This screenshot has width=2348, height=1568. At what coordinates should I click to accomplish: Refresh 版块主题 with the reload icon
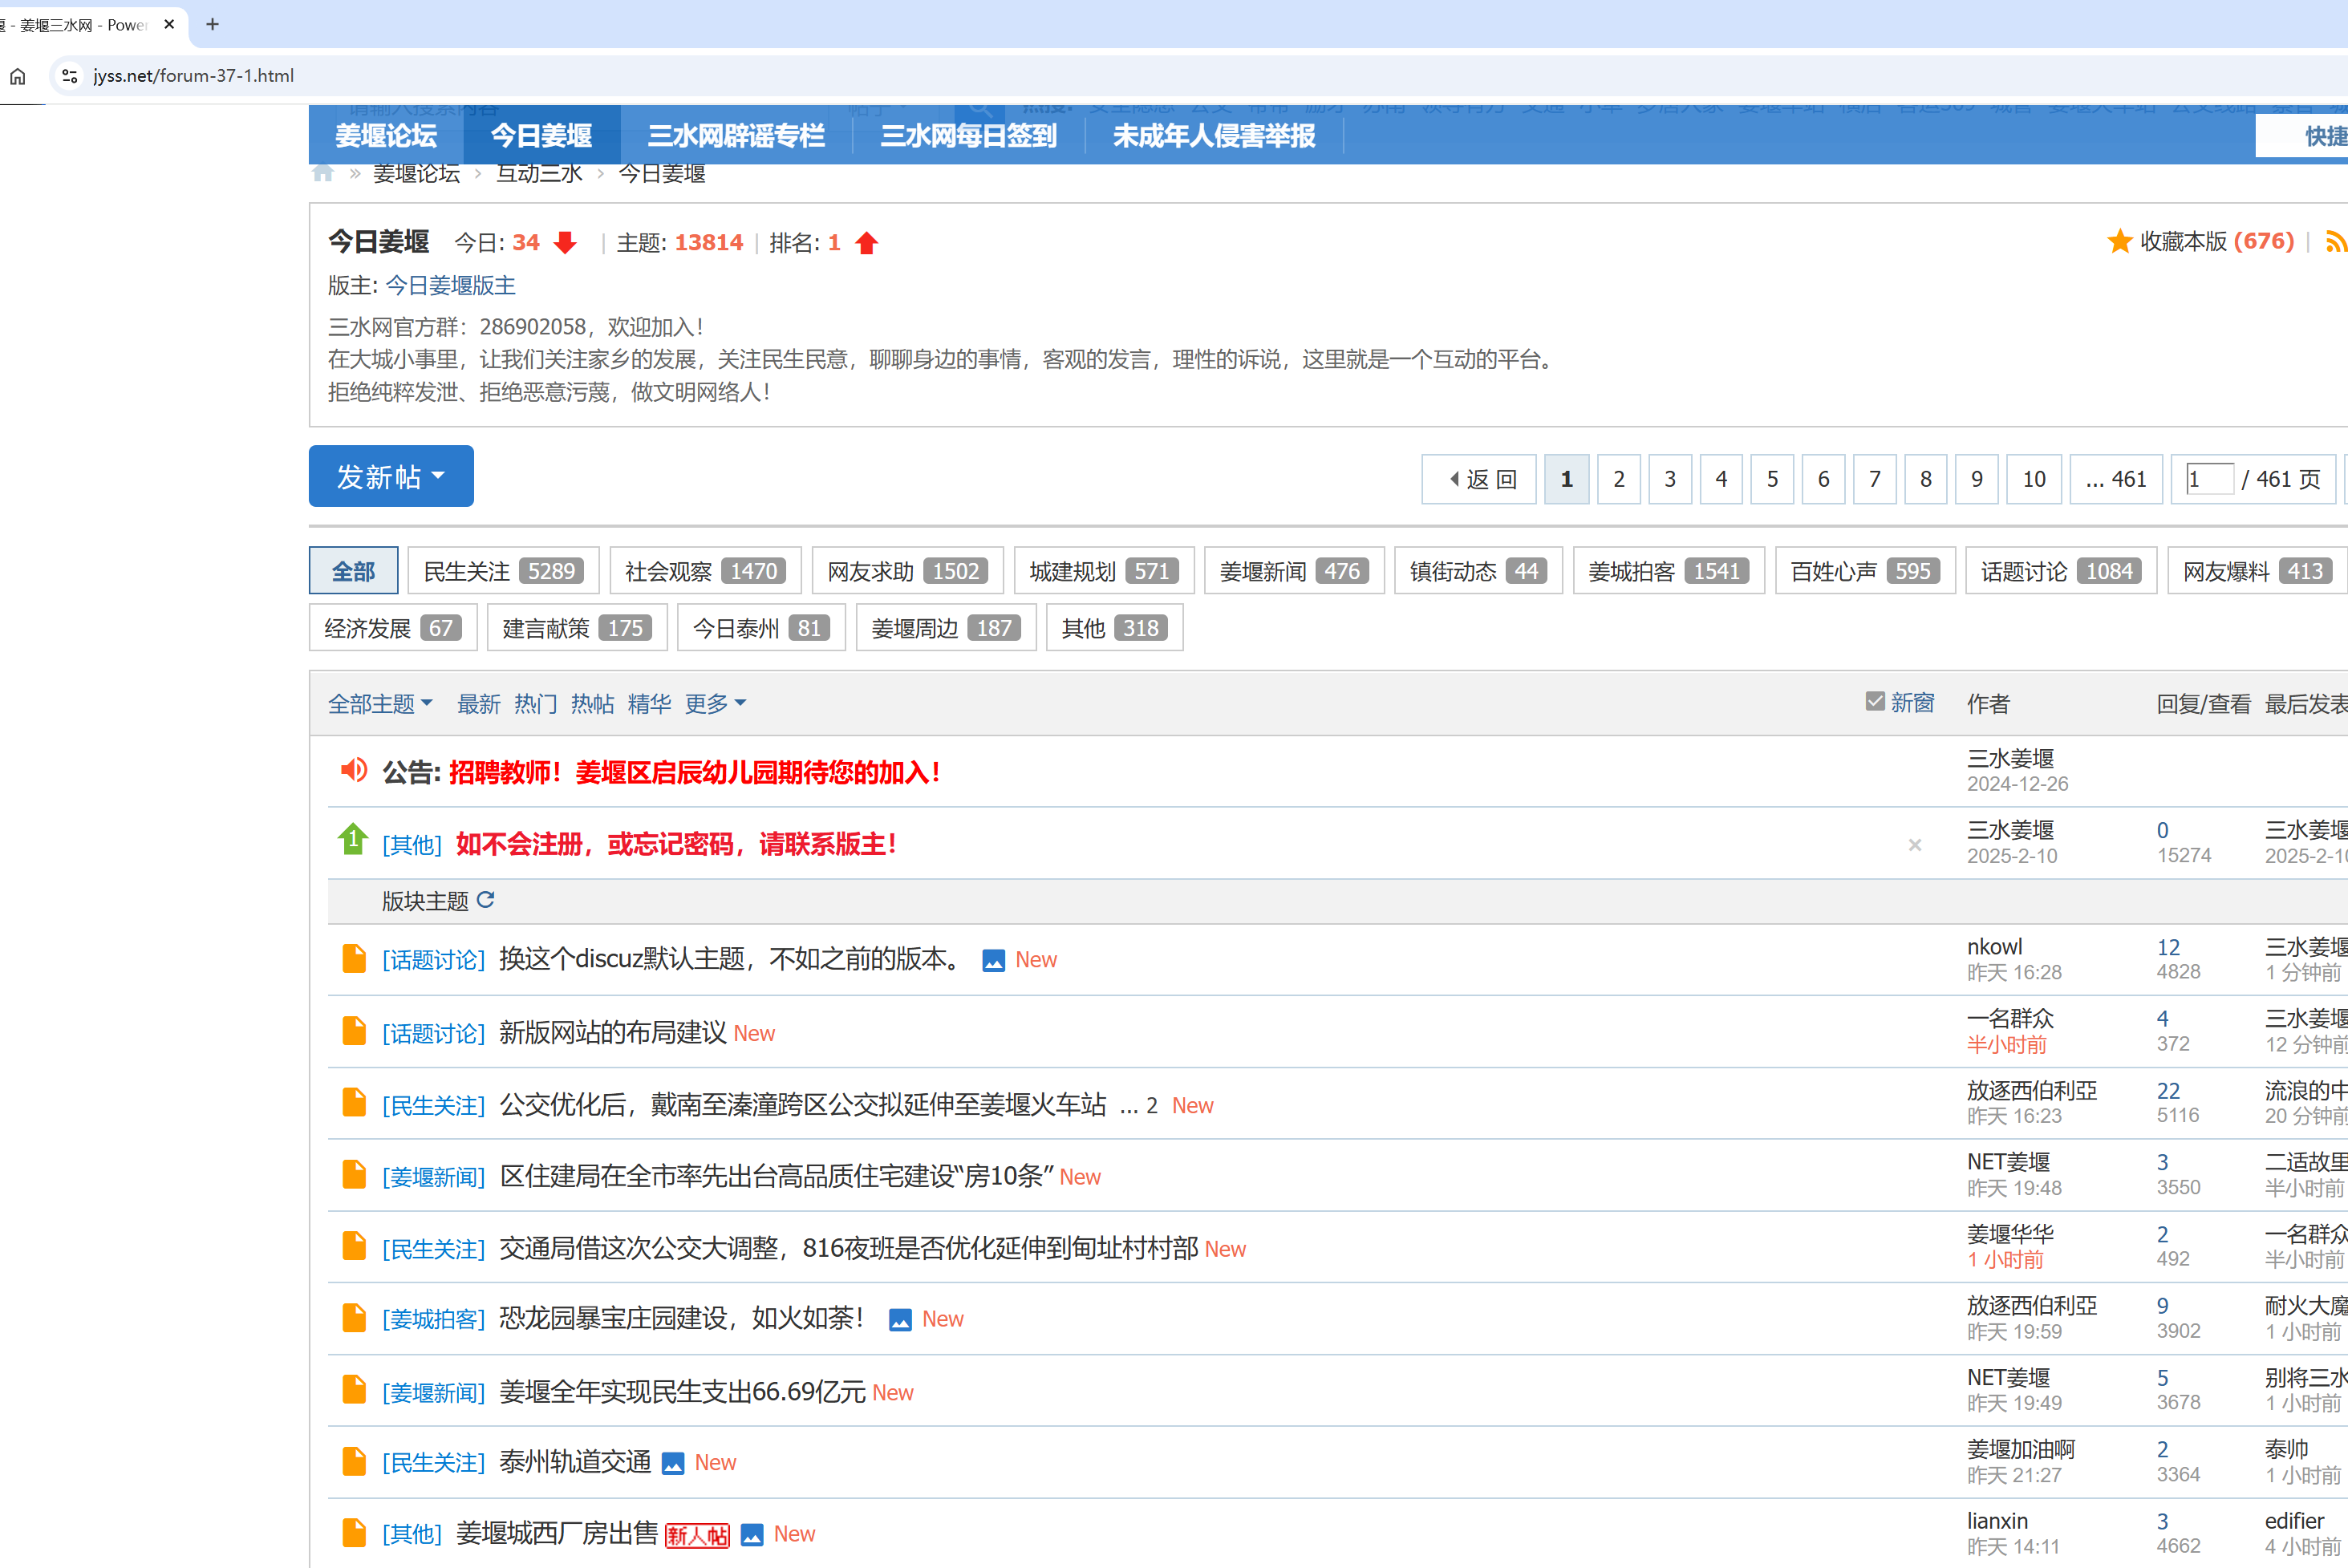point(486,900)
